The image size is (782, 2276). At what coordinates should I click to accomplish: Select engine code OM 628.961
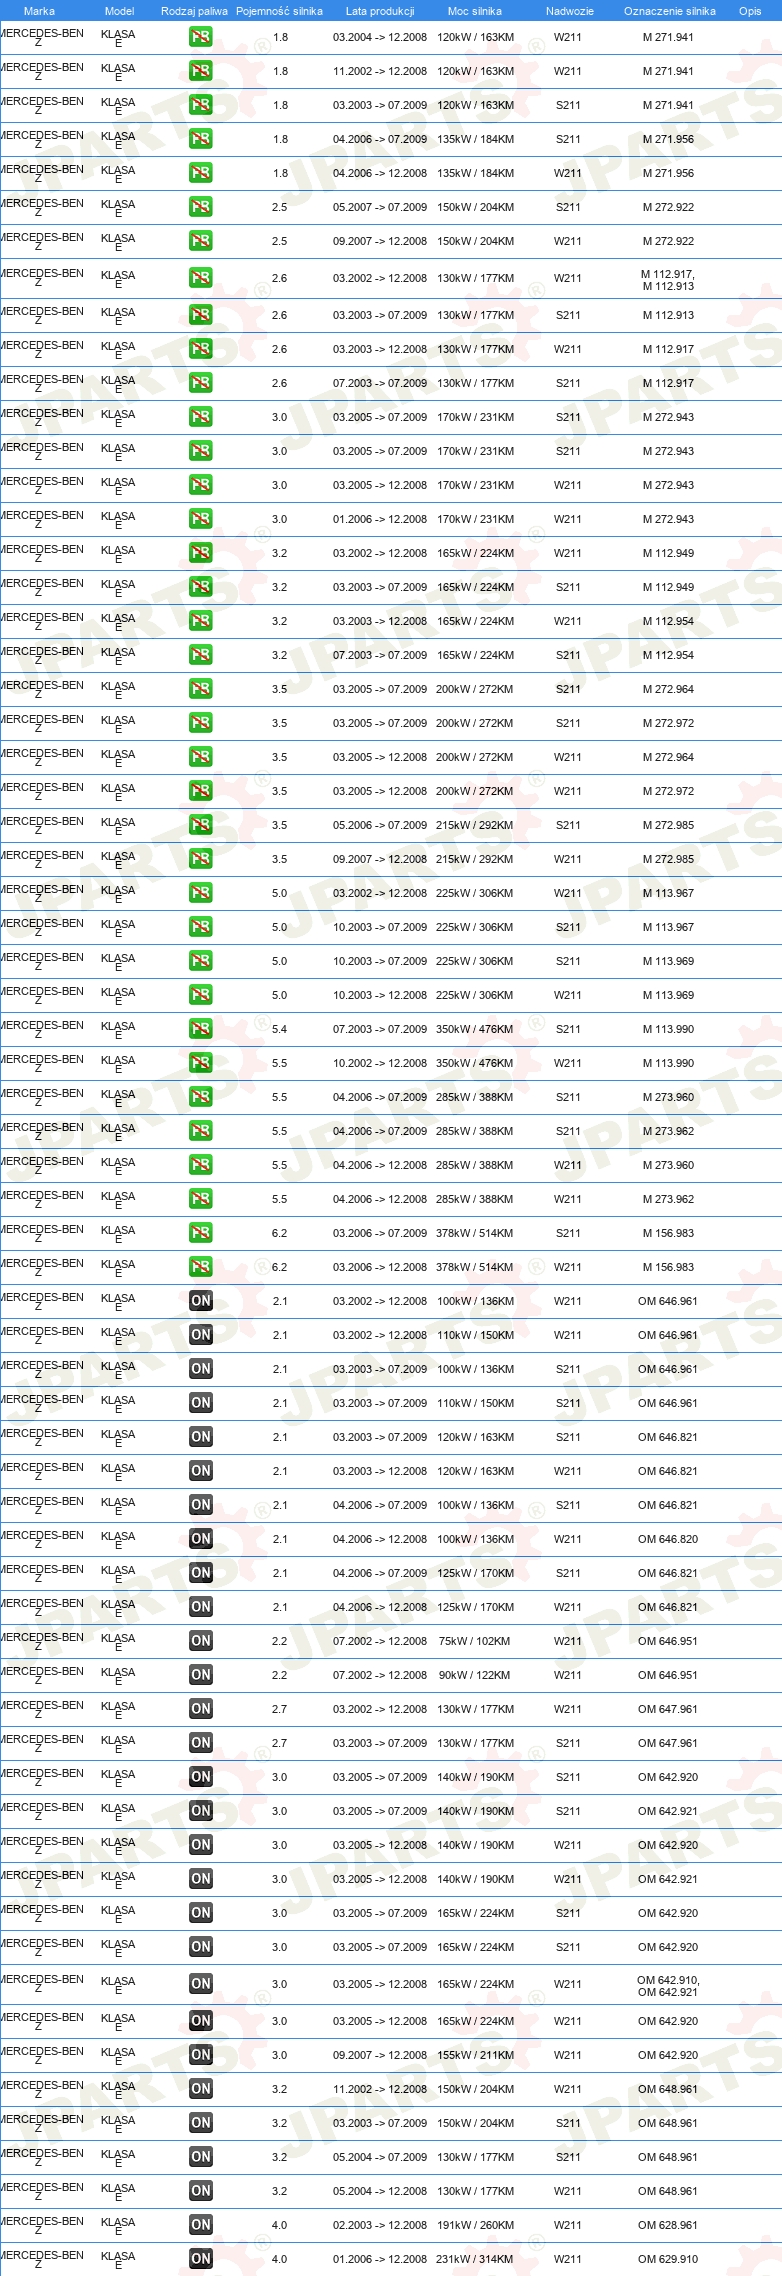tap(668, 2225)
